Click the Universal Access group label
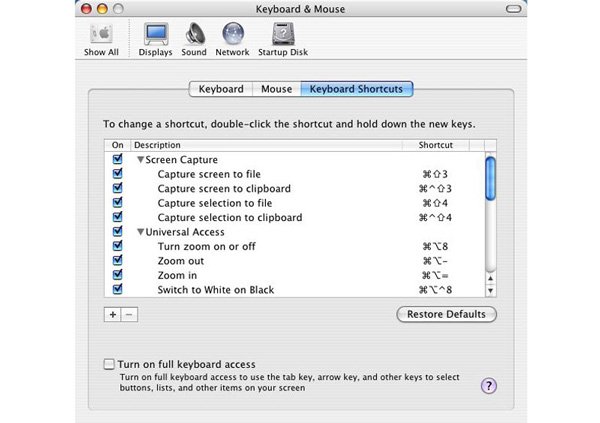This screenshot has width=600, height=423. click(x=185, y=232)
